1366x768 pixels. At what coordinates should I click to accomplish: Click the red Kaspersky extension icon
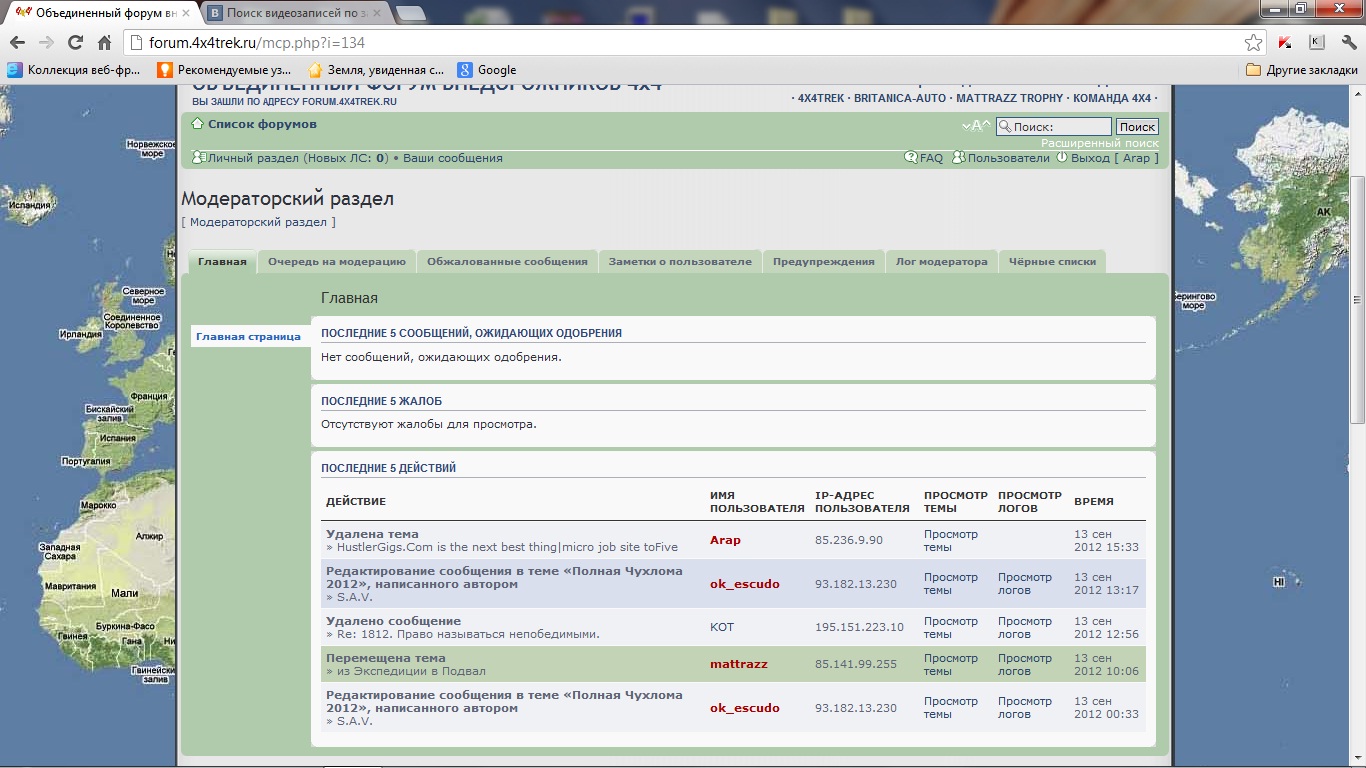(x=1285, y=43)
